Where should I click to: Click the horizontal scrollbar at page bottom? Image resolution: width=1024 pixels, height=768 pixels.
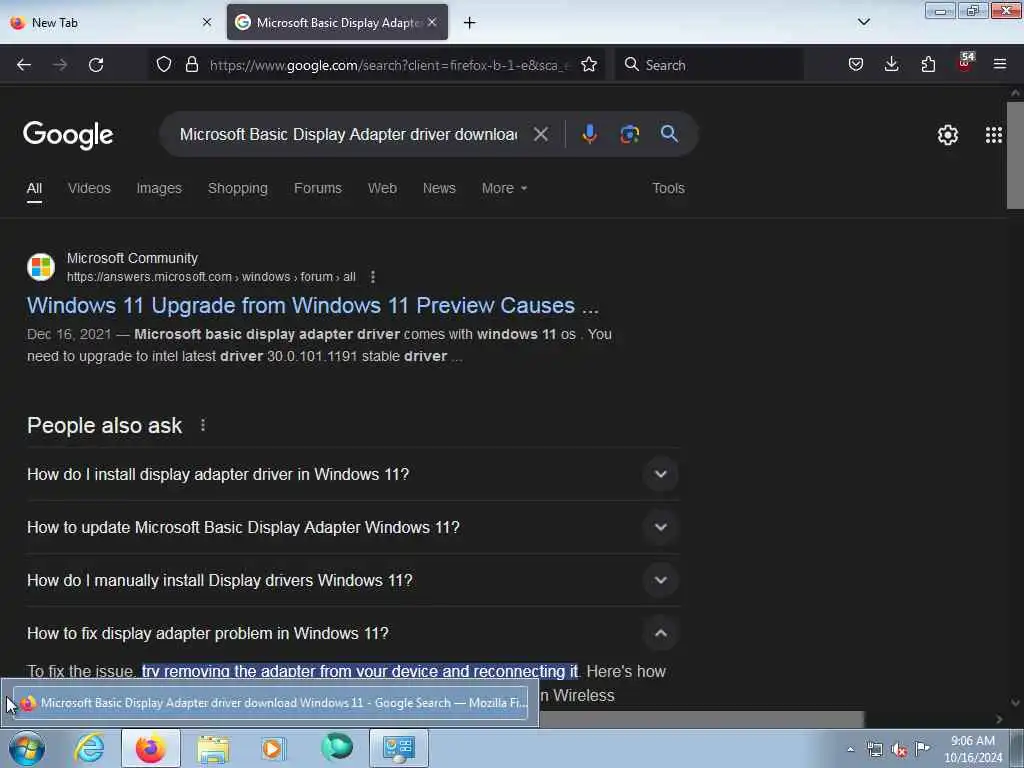[701, 719]
